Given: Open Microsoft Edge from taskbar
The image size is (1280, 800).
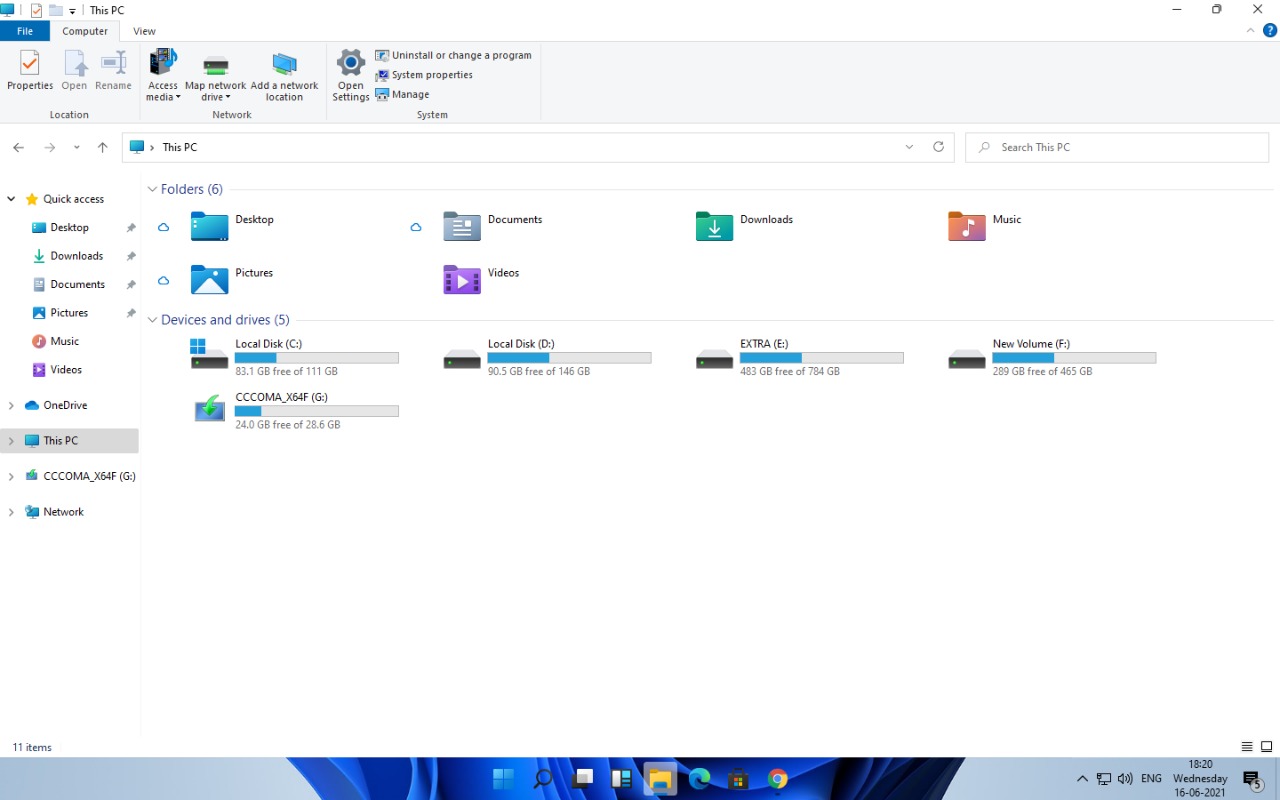Looking at the screenshot, I should tap(699, 779).
